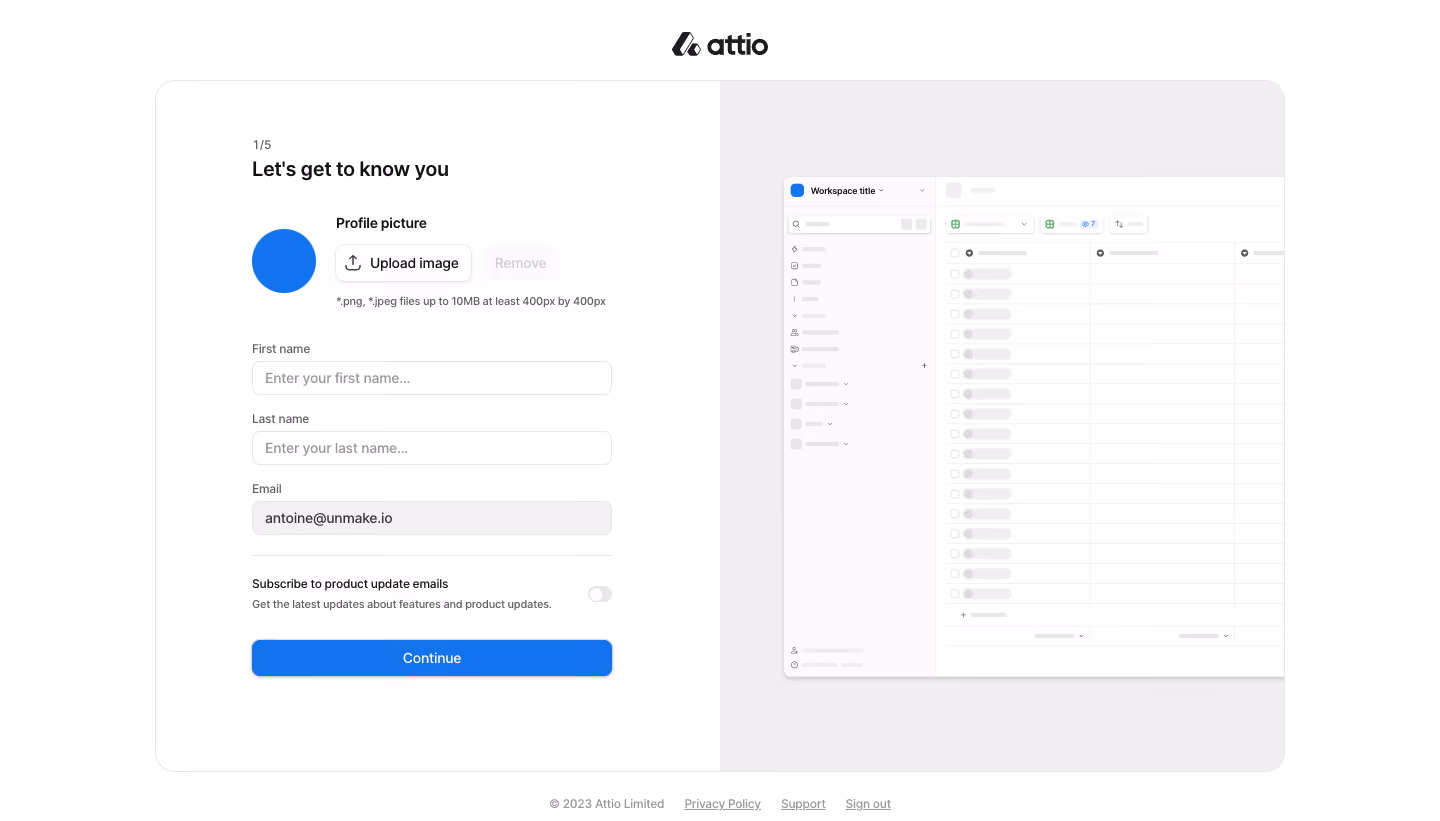Click the greyed-out Remove button

[x=520, y=263]
